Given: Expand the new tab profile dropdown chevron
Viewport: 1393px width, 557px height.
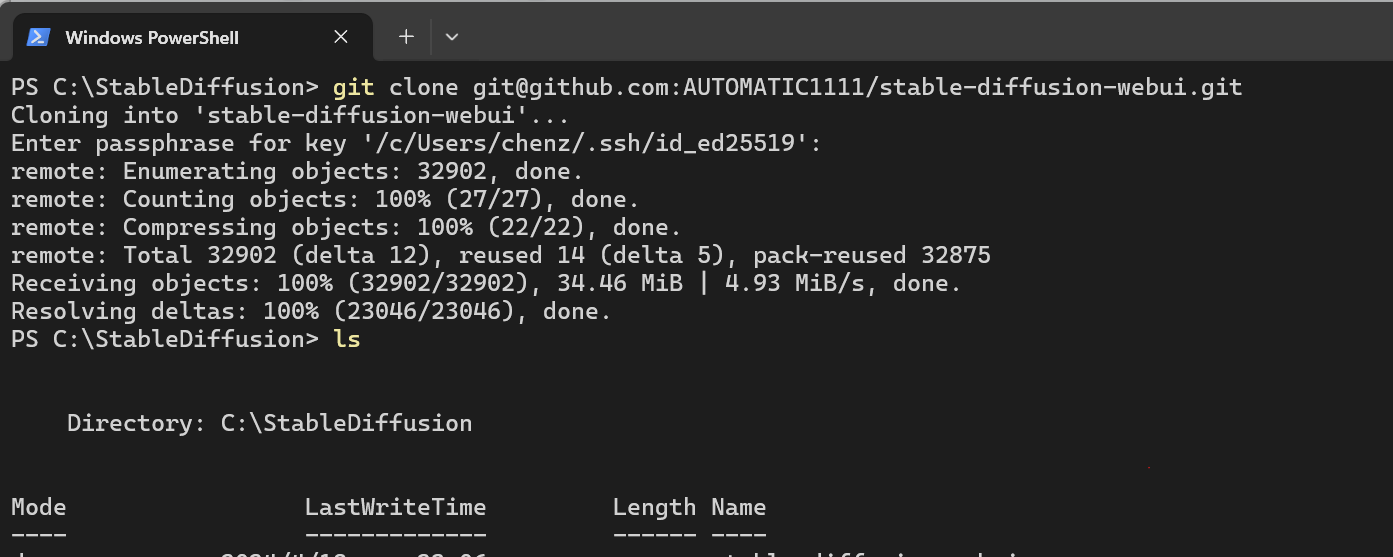Looking at the screenshot, I should pos(452,37).
